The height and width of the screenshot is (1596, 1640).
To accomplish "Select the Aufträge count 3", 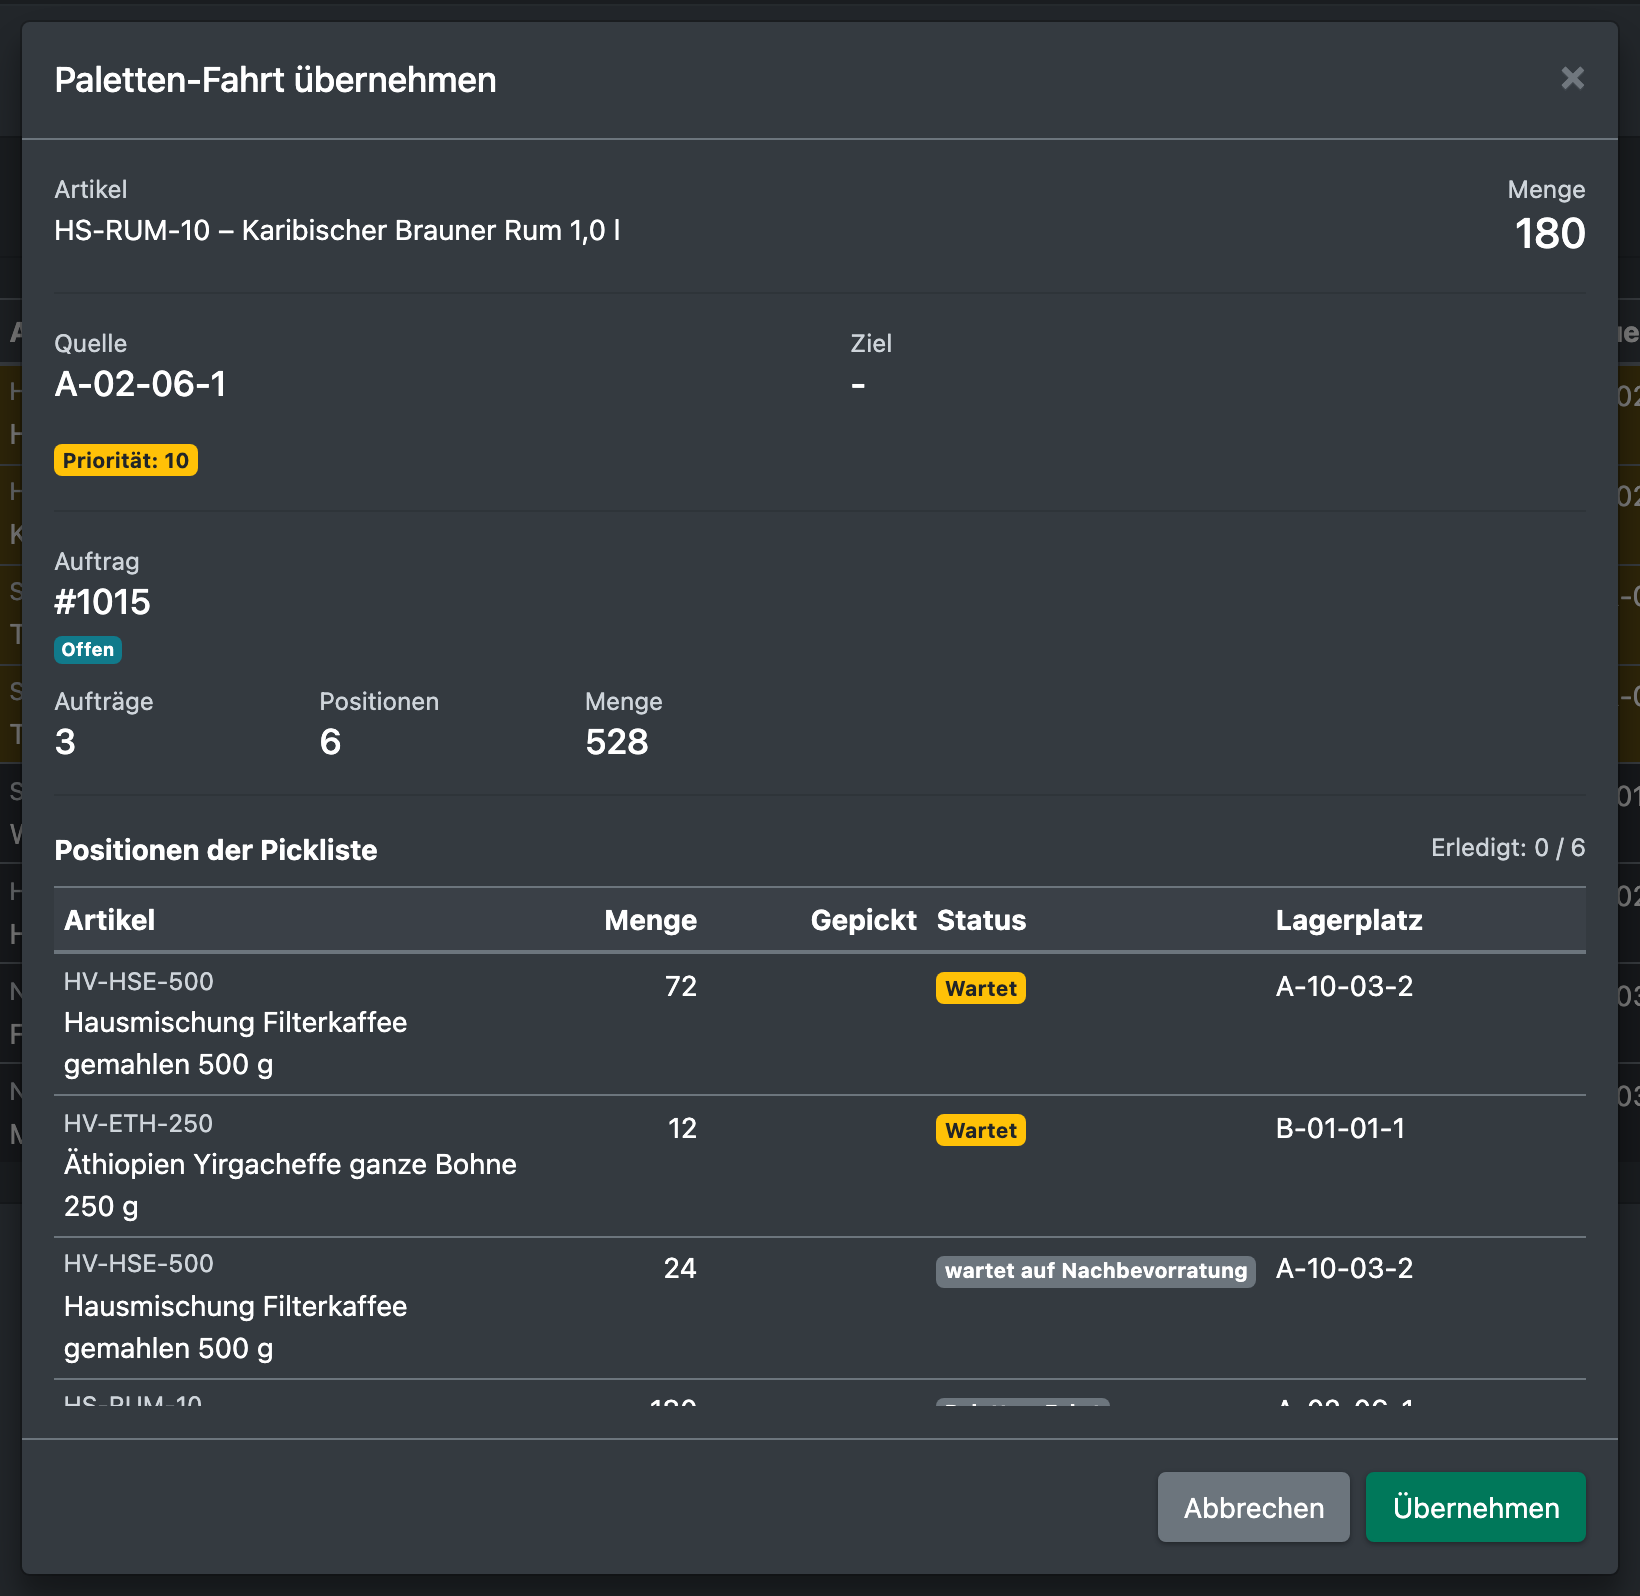I will tap(65, 742).
